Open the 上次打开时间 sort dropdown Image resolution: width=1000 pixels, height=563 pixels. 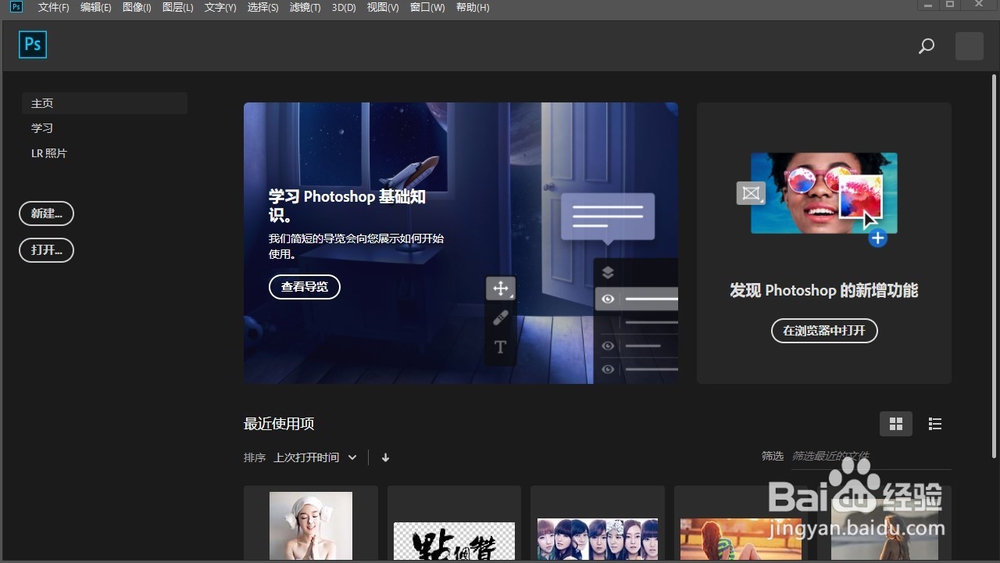click(x=315, y=458)
